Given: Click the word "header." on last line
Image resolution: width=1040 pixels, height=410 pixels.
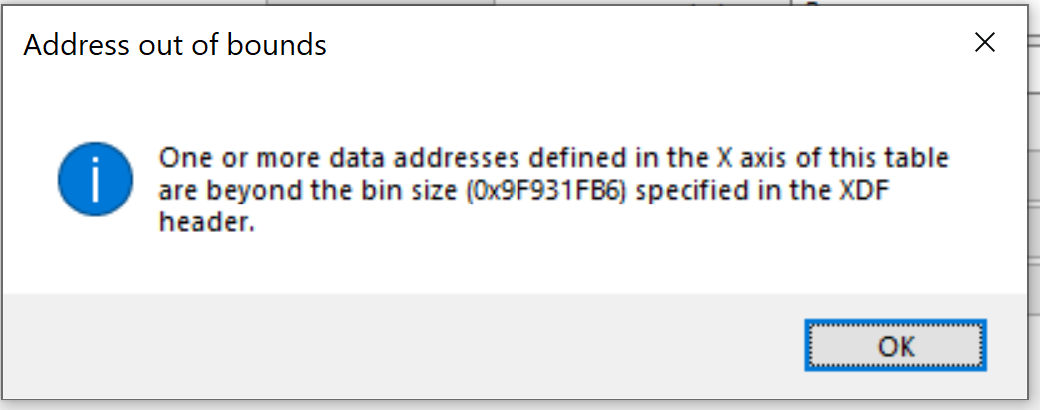Looking at the screenshot, I should click(x=207, y=223).
